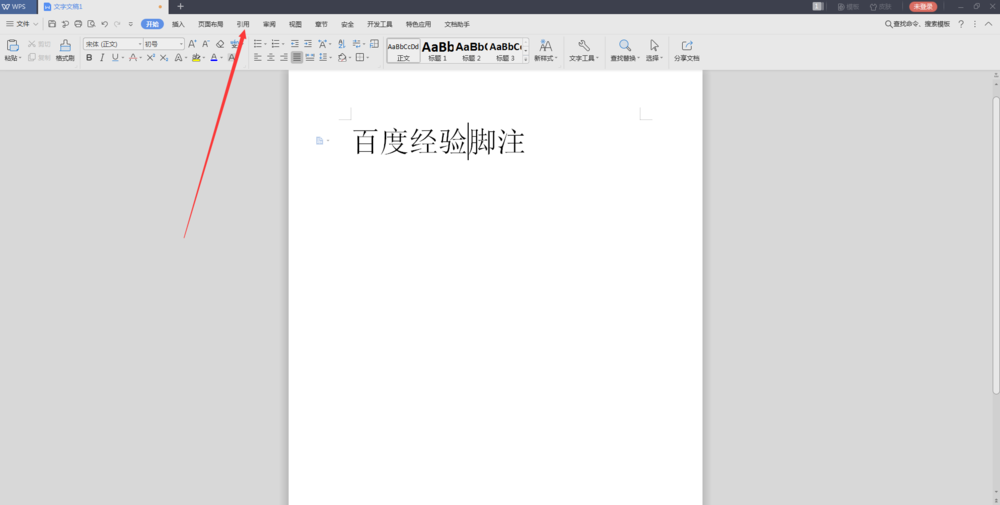Click the WPS home button

tap(18, 6)
